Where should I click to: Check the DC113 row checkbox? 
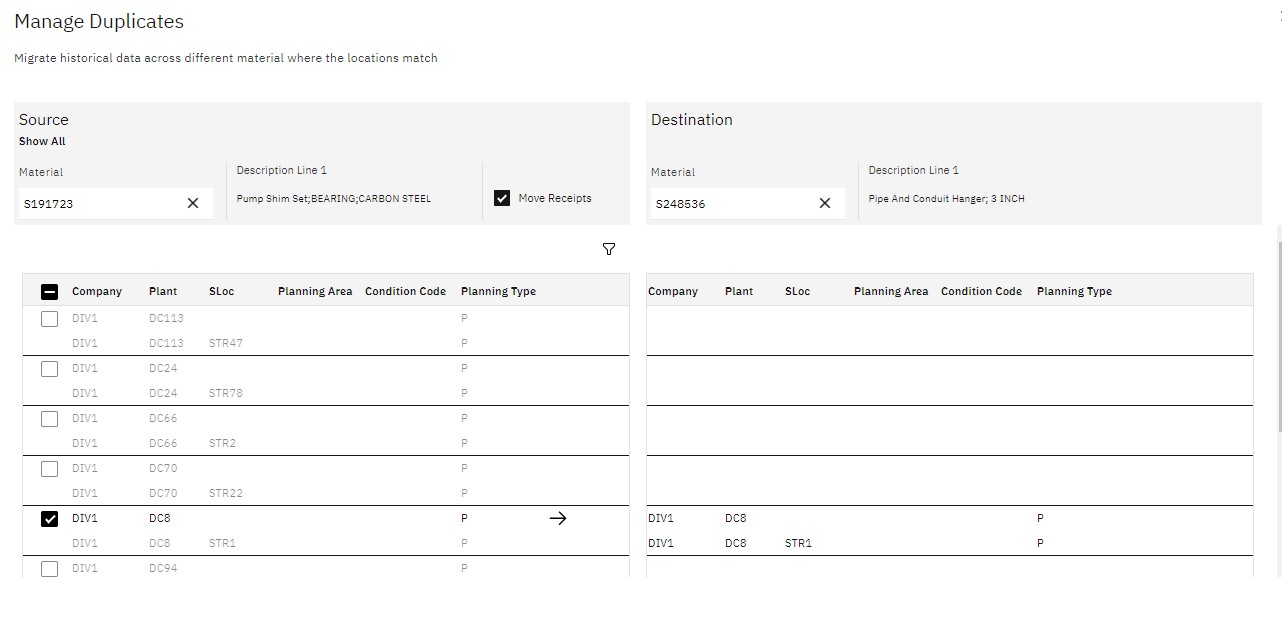pyautogui.click(x=49, y=318)
